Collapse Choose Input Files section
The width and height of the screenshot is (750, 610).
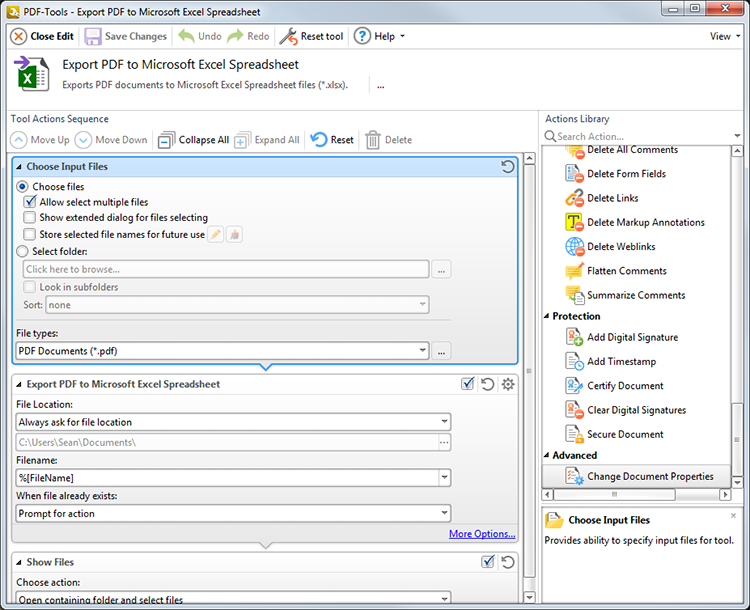[x=19, y=167]
